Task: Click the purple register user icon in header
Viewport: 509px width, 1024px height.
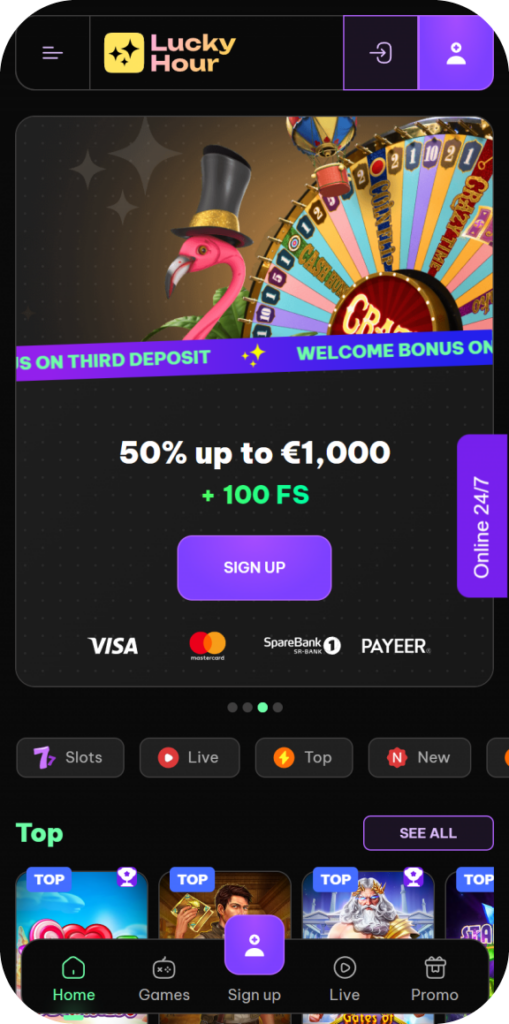Action: click(455, 53)
